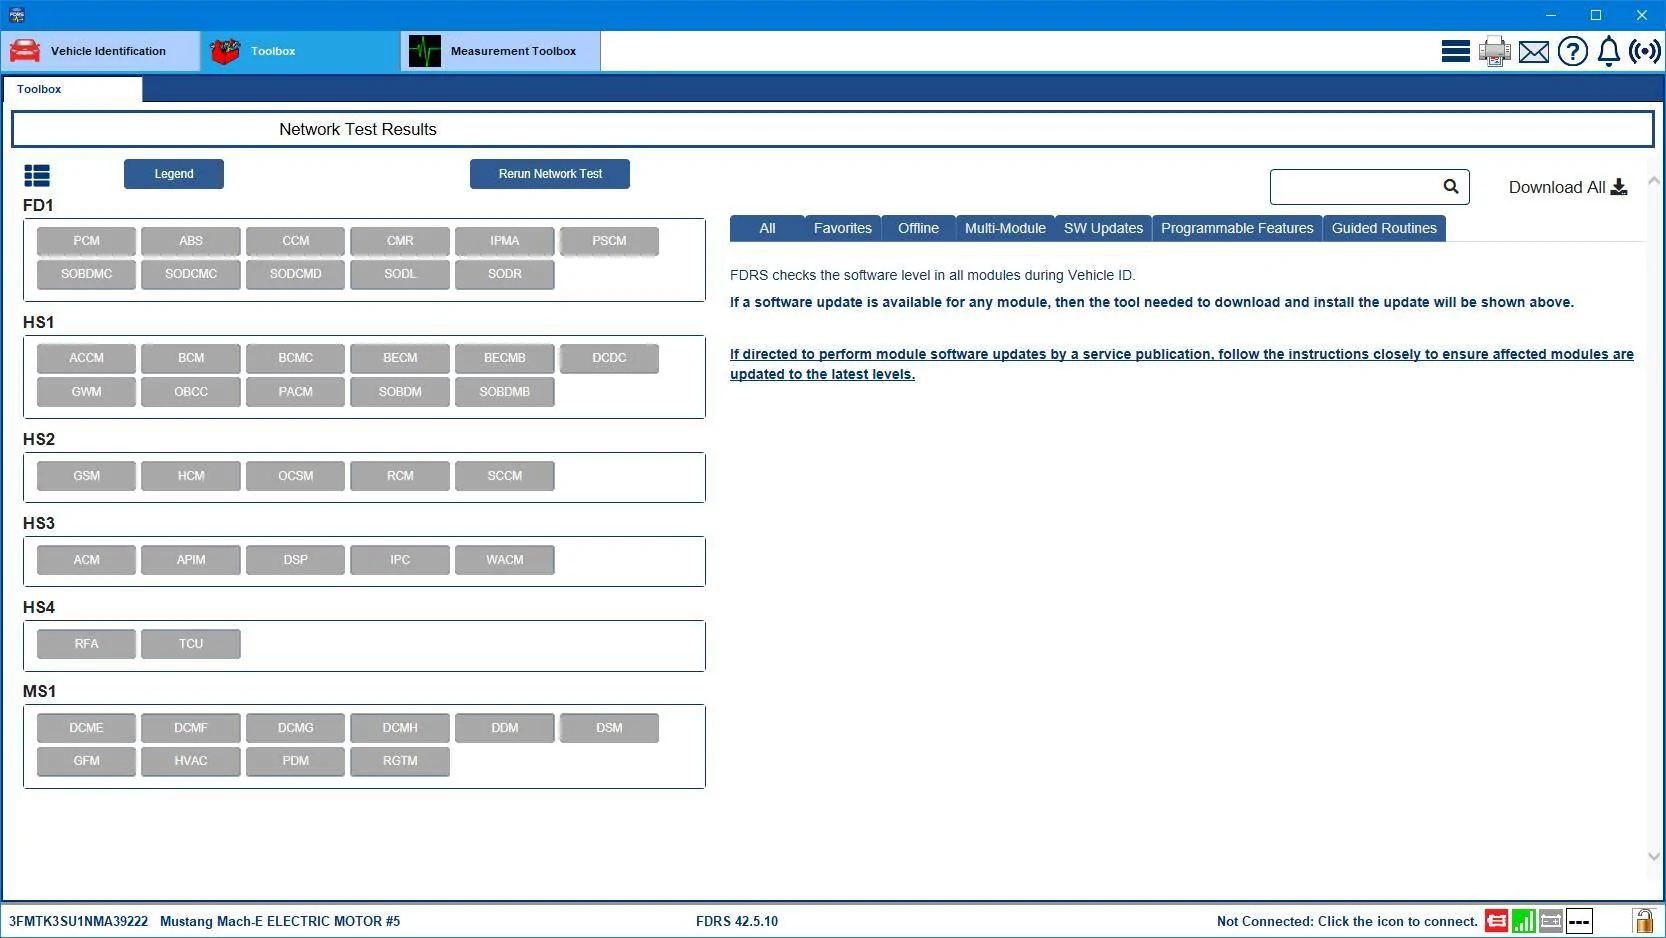The image size is (1666, 938).
Task: Select the GSM module button
Action: pos(86,476)
